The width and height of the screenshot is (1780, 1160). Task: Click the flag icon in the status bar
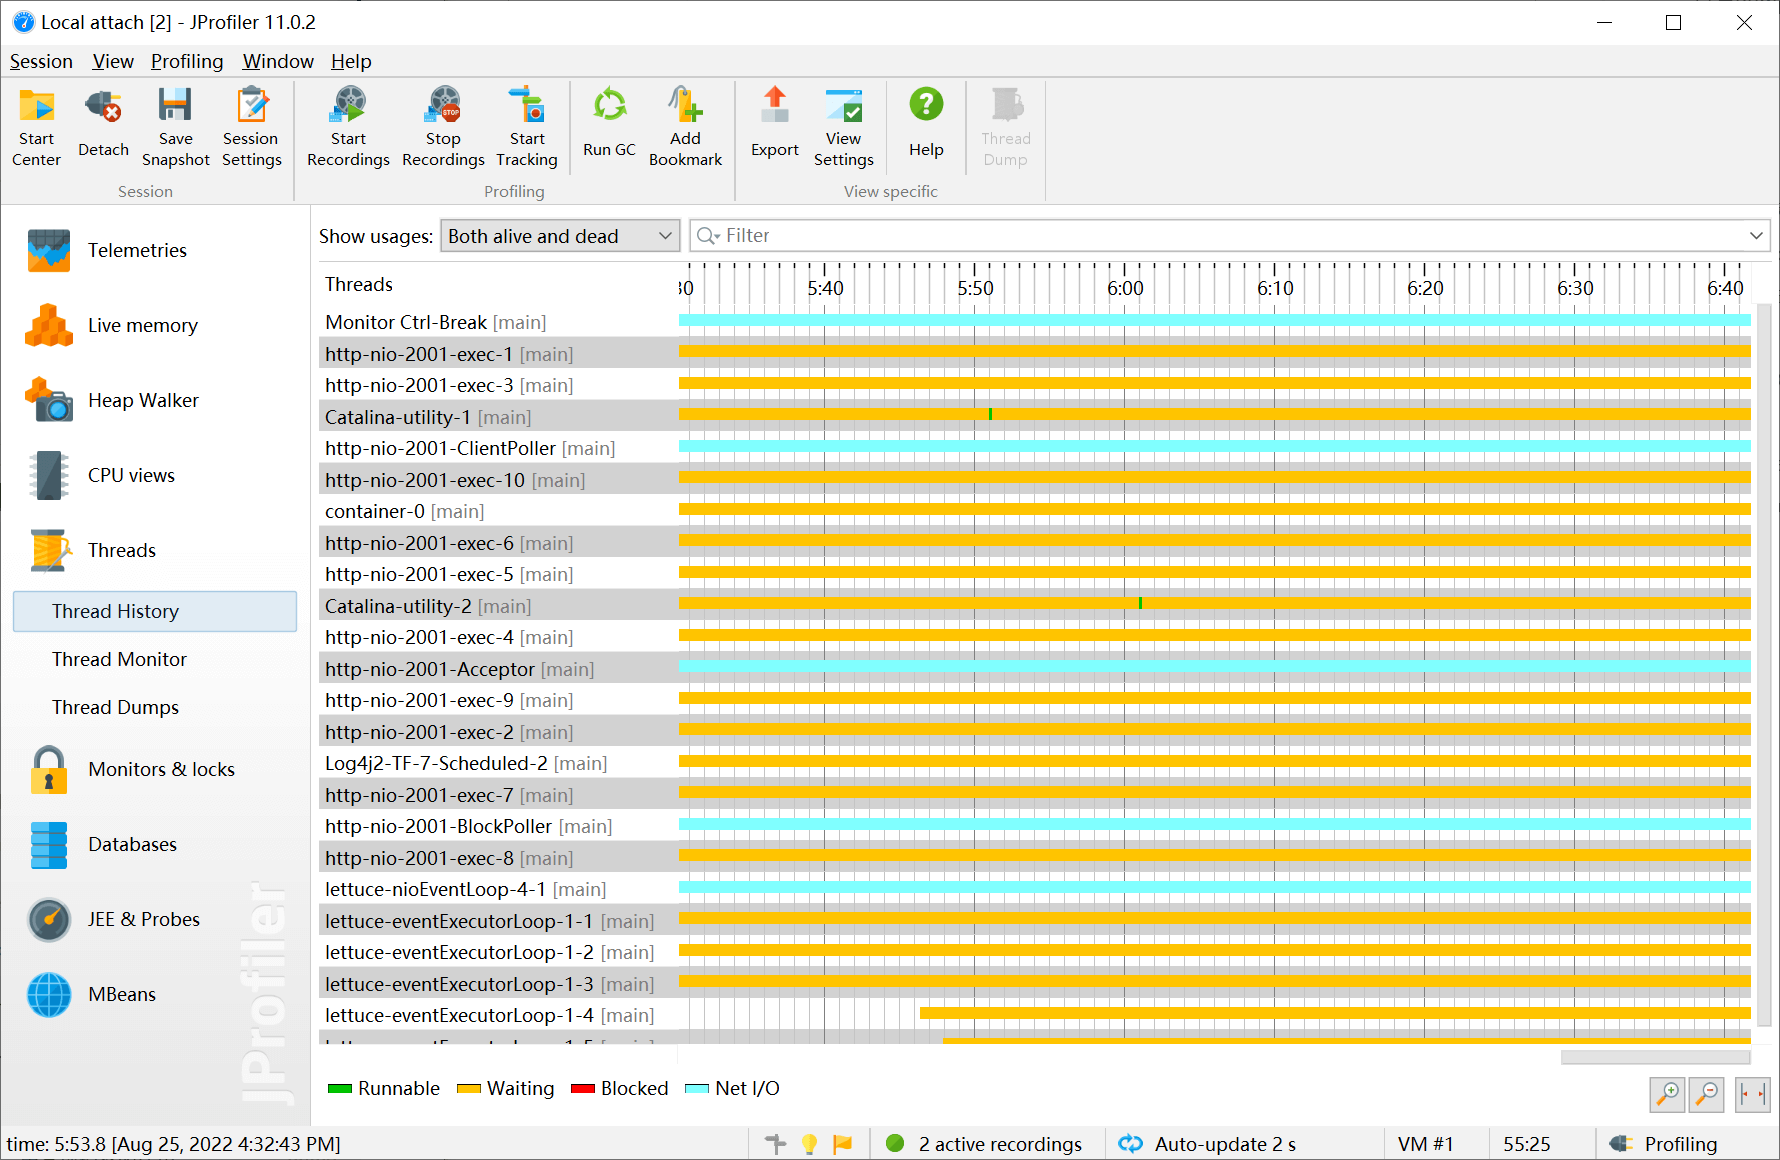click(x=843, y=1144)
